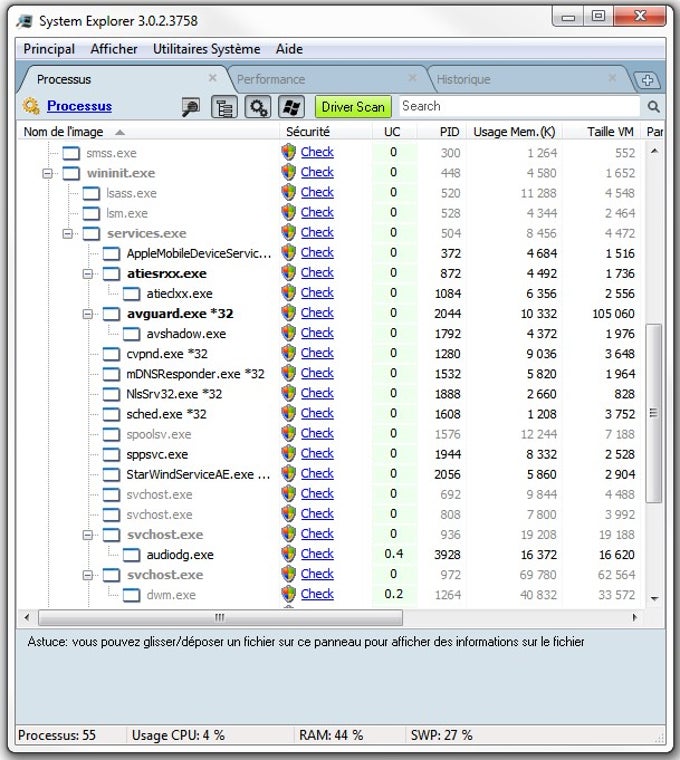Select the sppsvc.exe process name
Viewport: 680px width, 760px height.
click(157, 455)
